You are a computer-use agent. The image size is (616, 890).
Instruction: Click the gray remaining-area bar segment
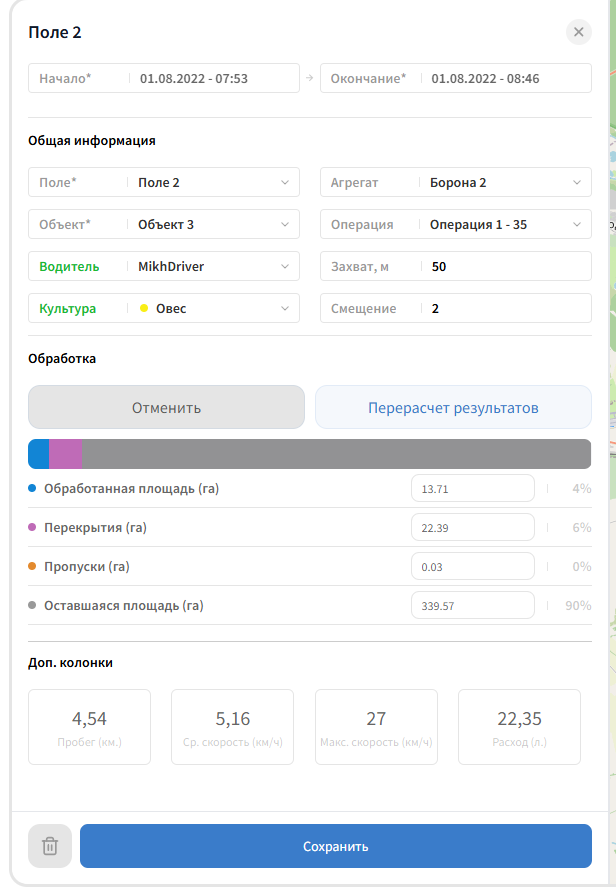click(337, 454)
